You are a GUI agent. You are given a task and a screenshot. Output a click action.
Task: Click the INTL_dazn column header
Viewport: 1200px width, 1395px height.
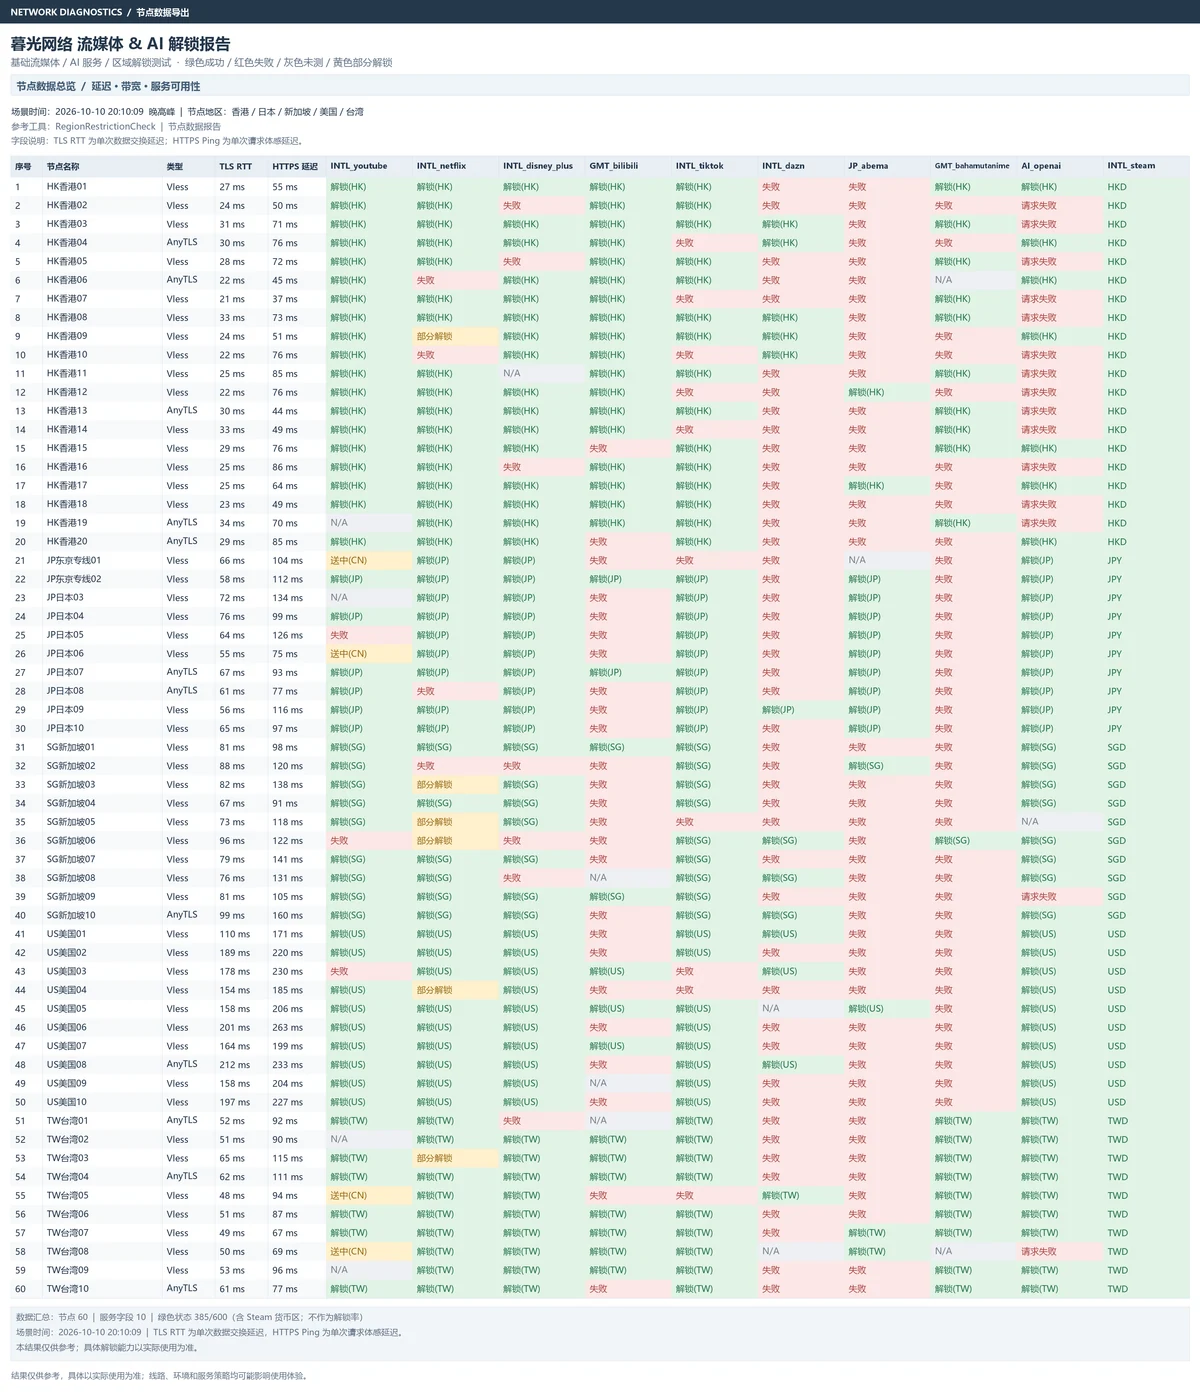click(783, 166)
